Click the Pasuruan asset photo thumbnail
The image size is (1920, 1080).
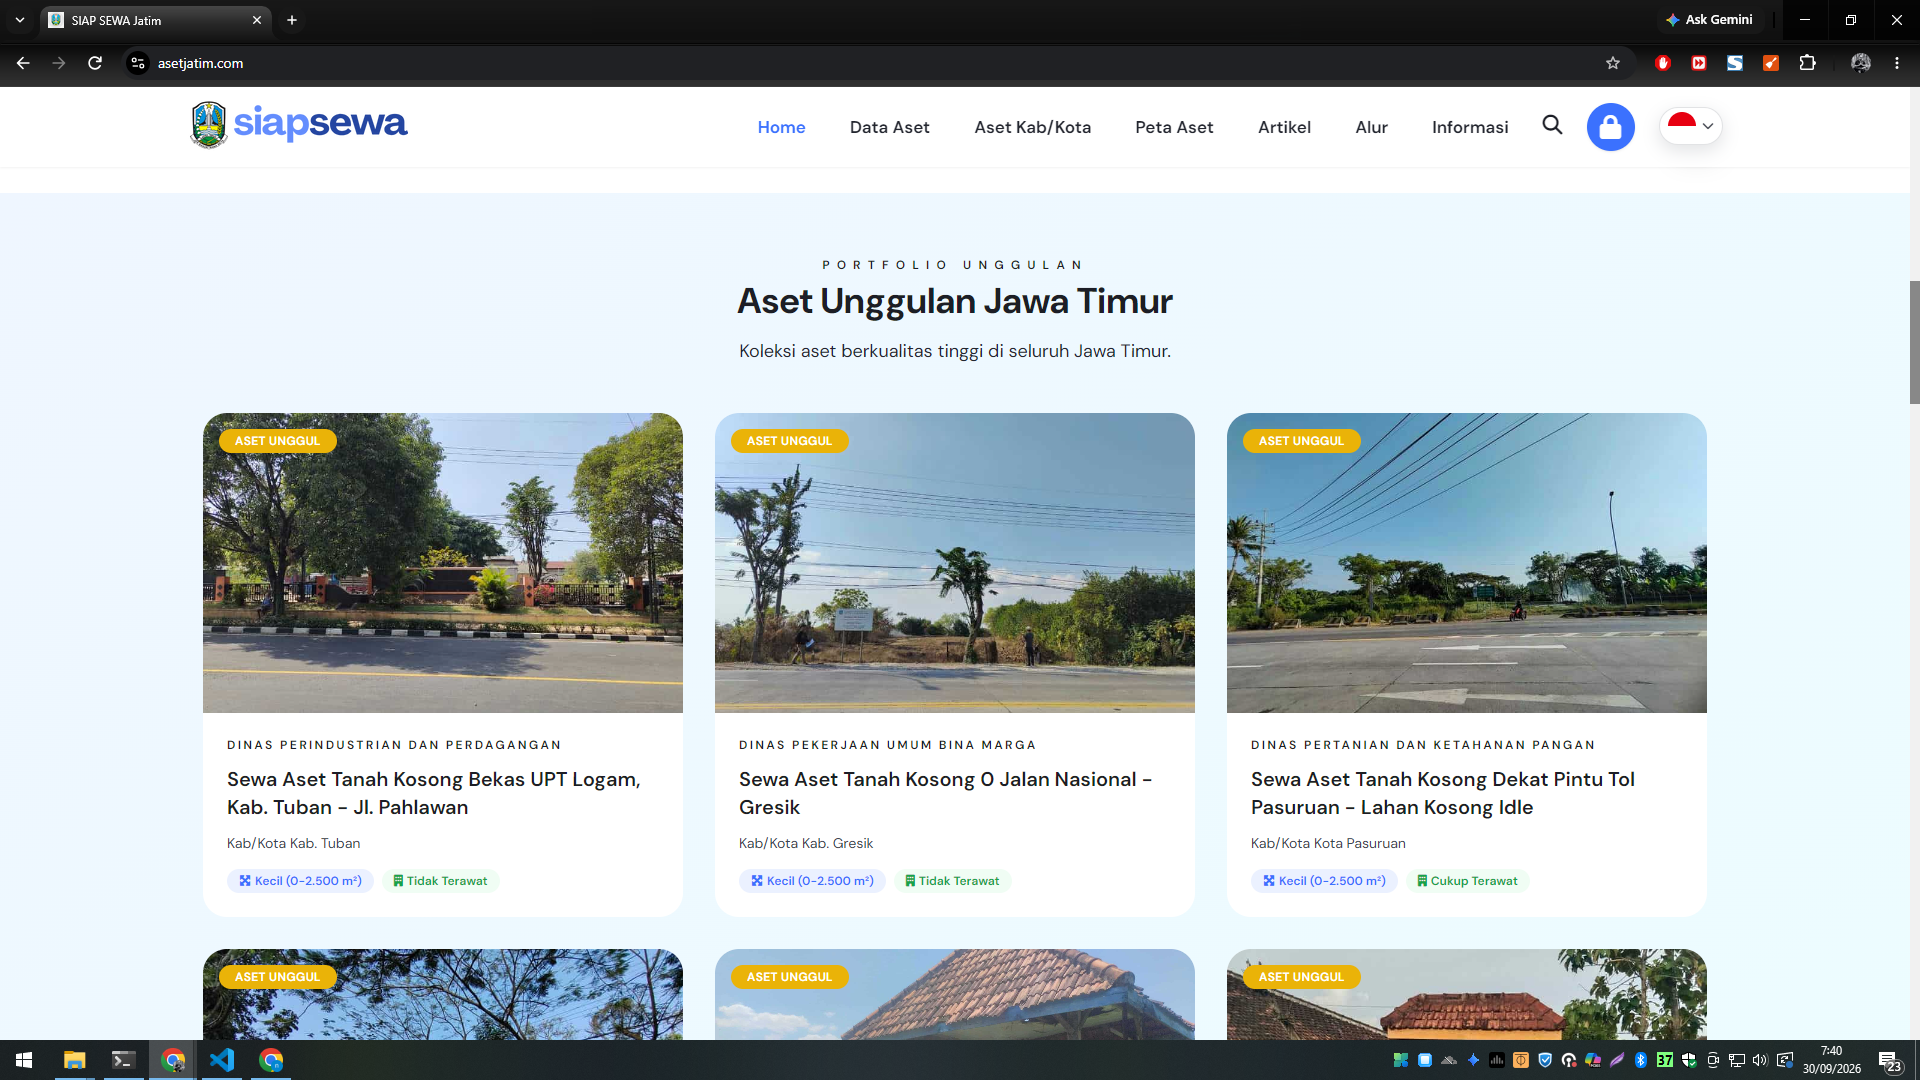click(x=1467, y=563)
